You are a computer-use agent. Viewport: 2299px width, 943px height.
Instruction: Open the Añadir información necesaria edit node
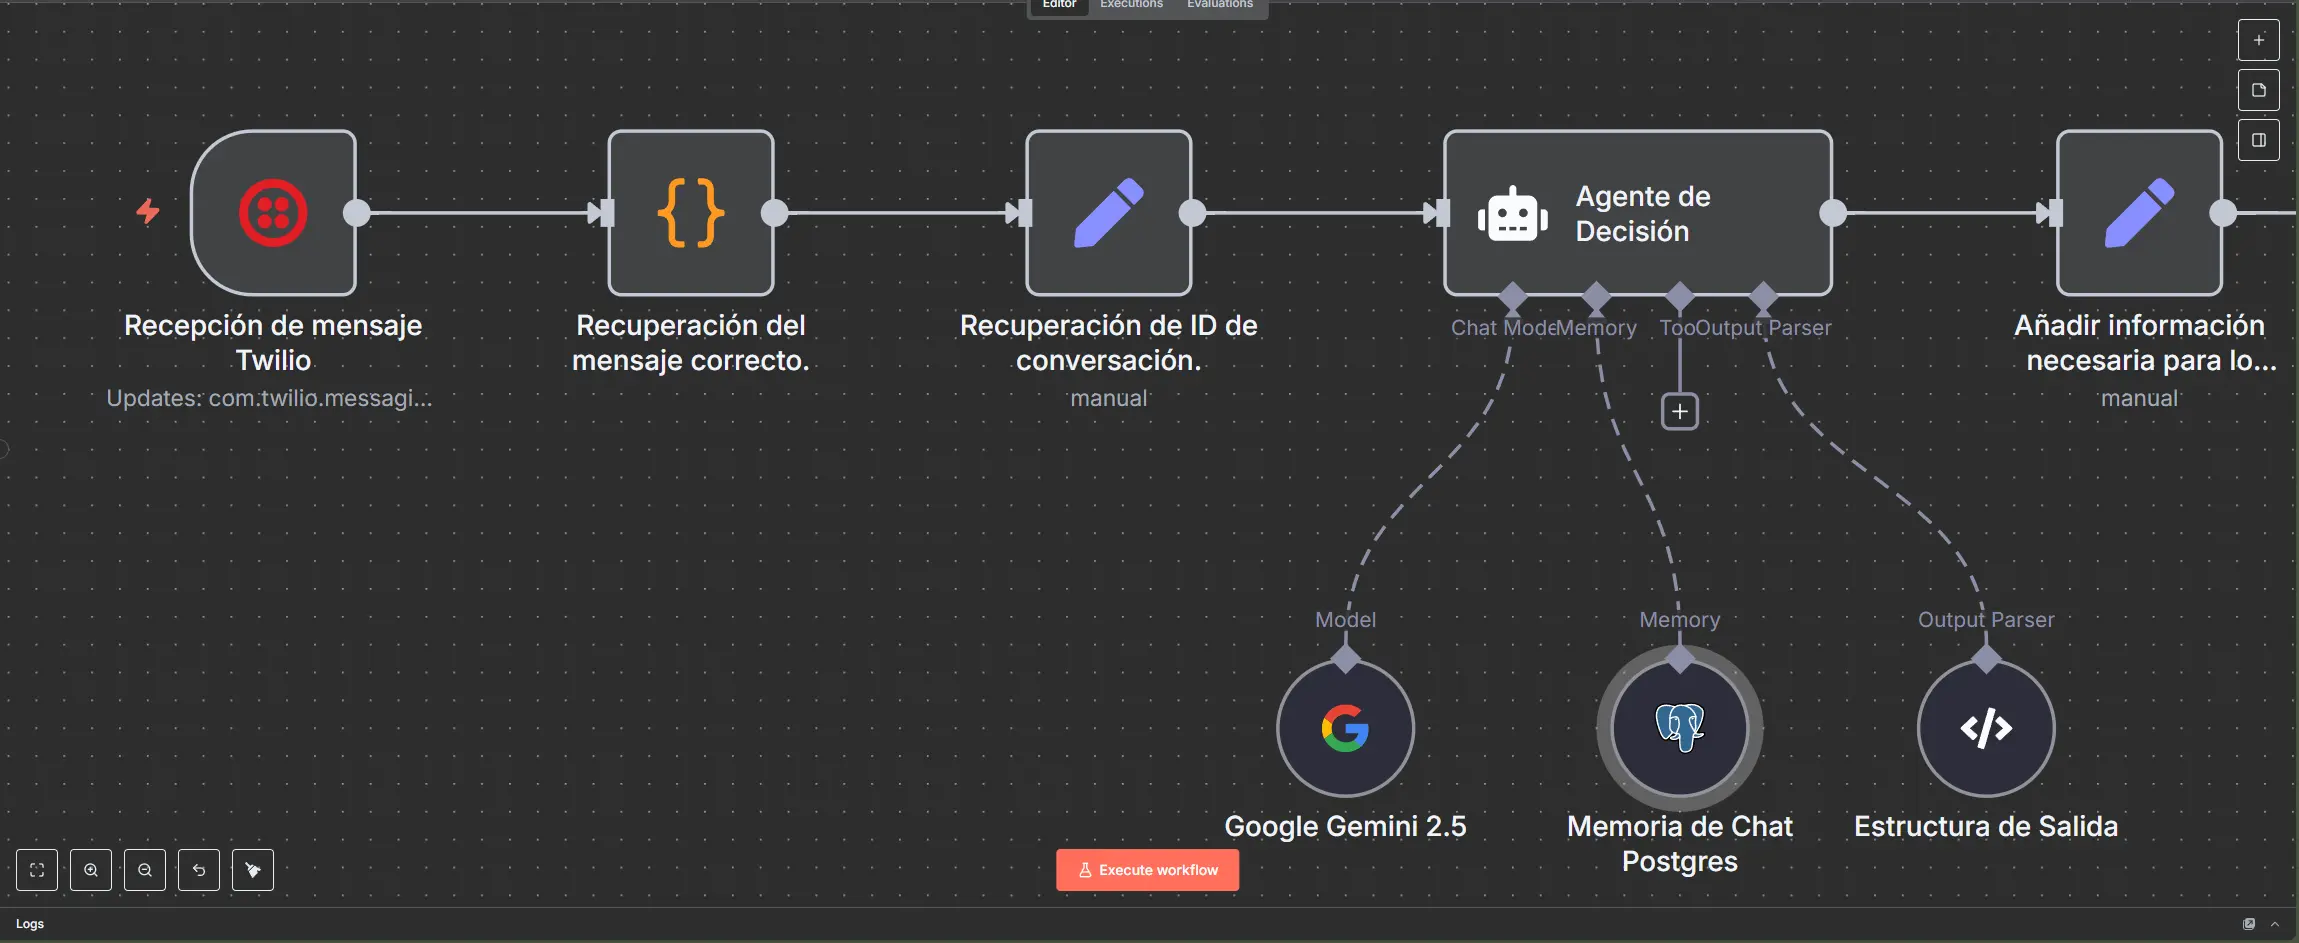click(x=2139, y=213)
